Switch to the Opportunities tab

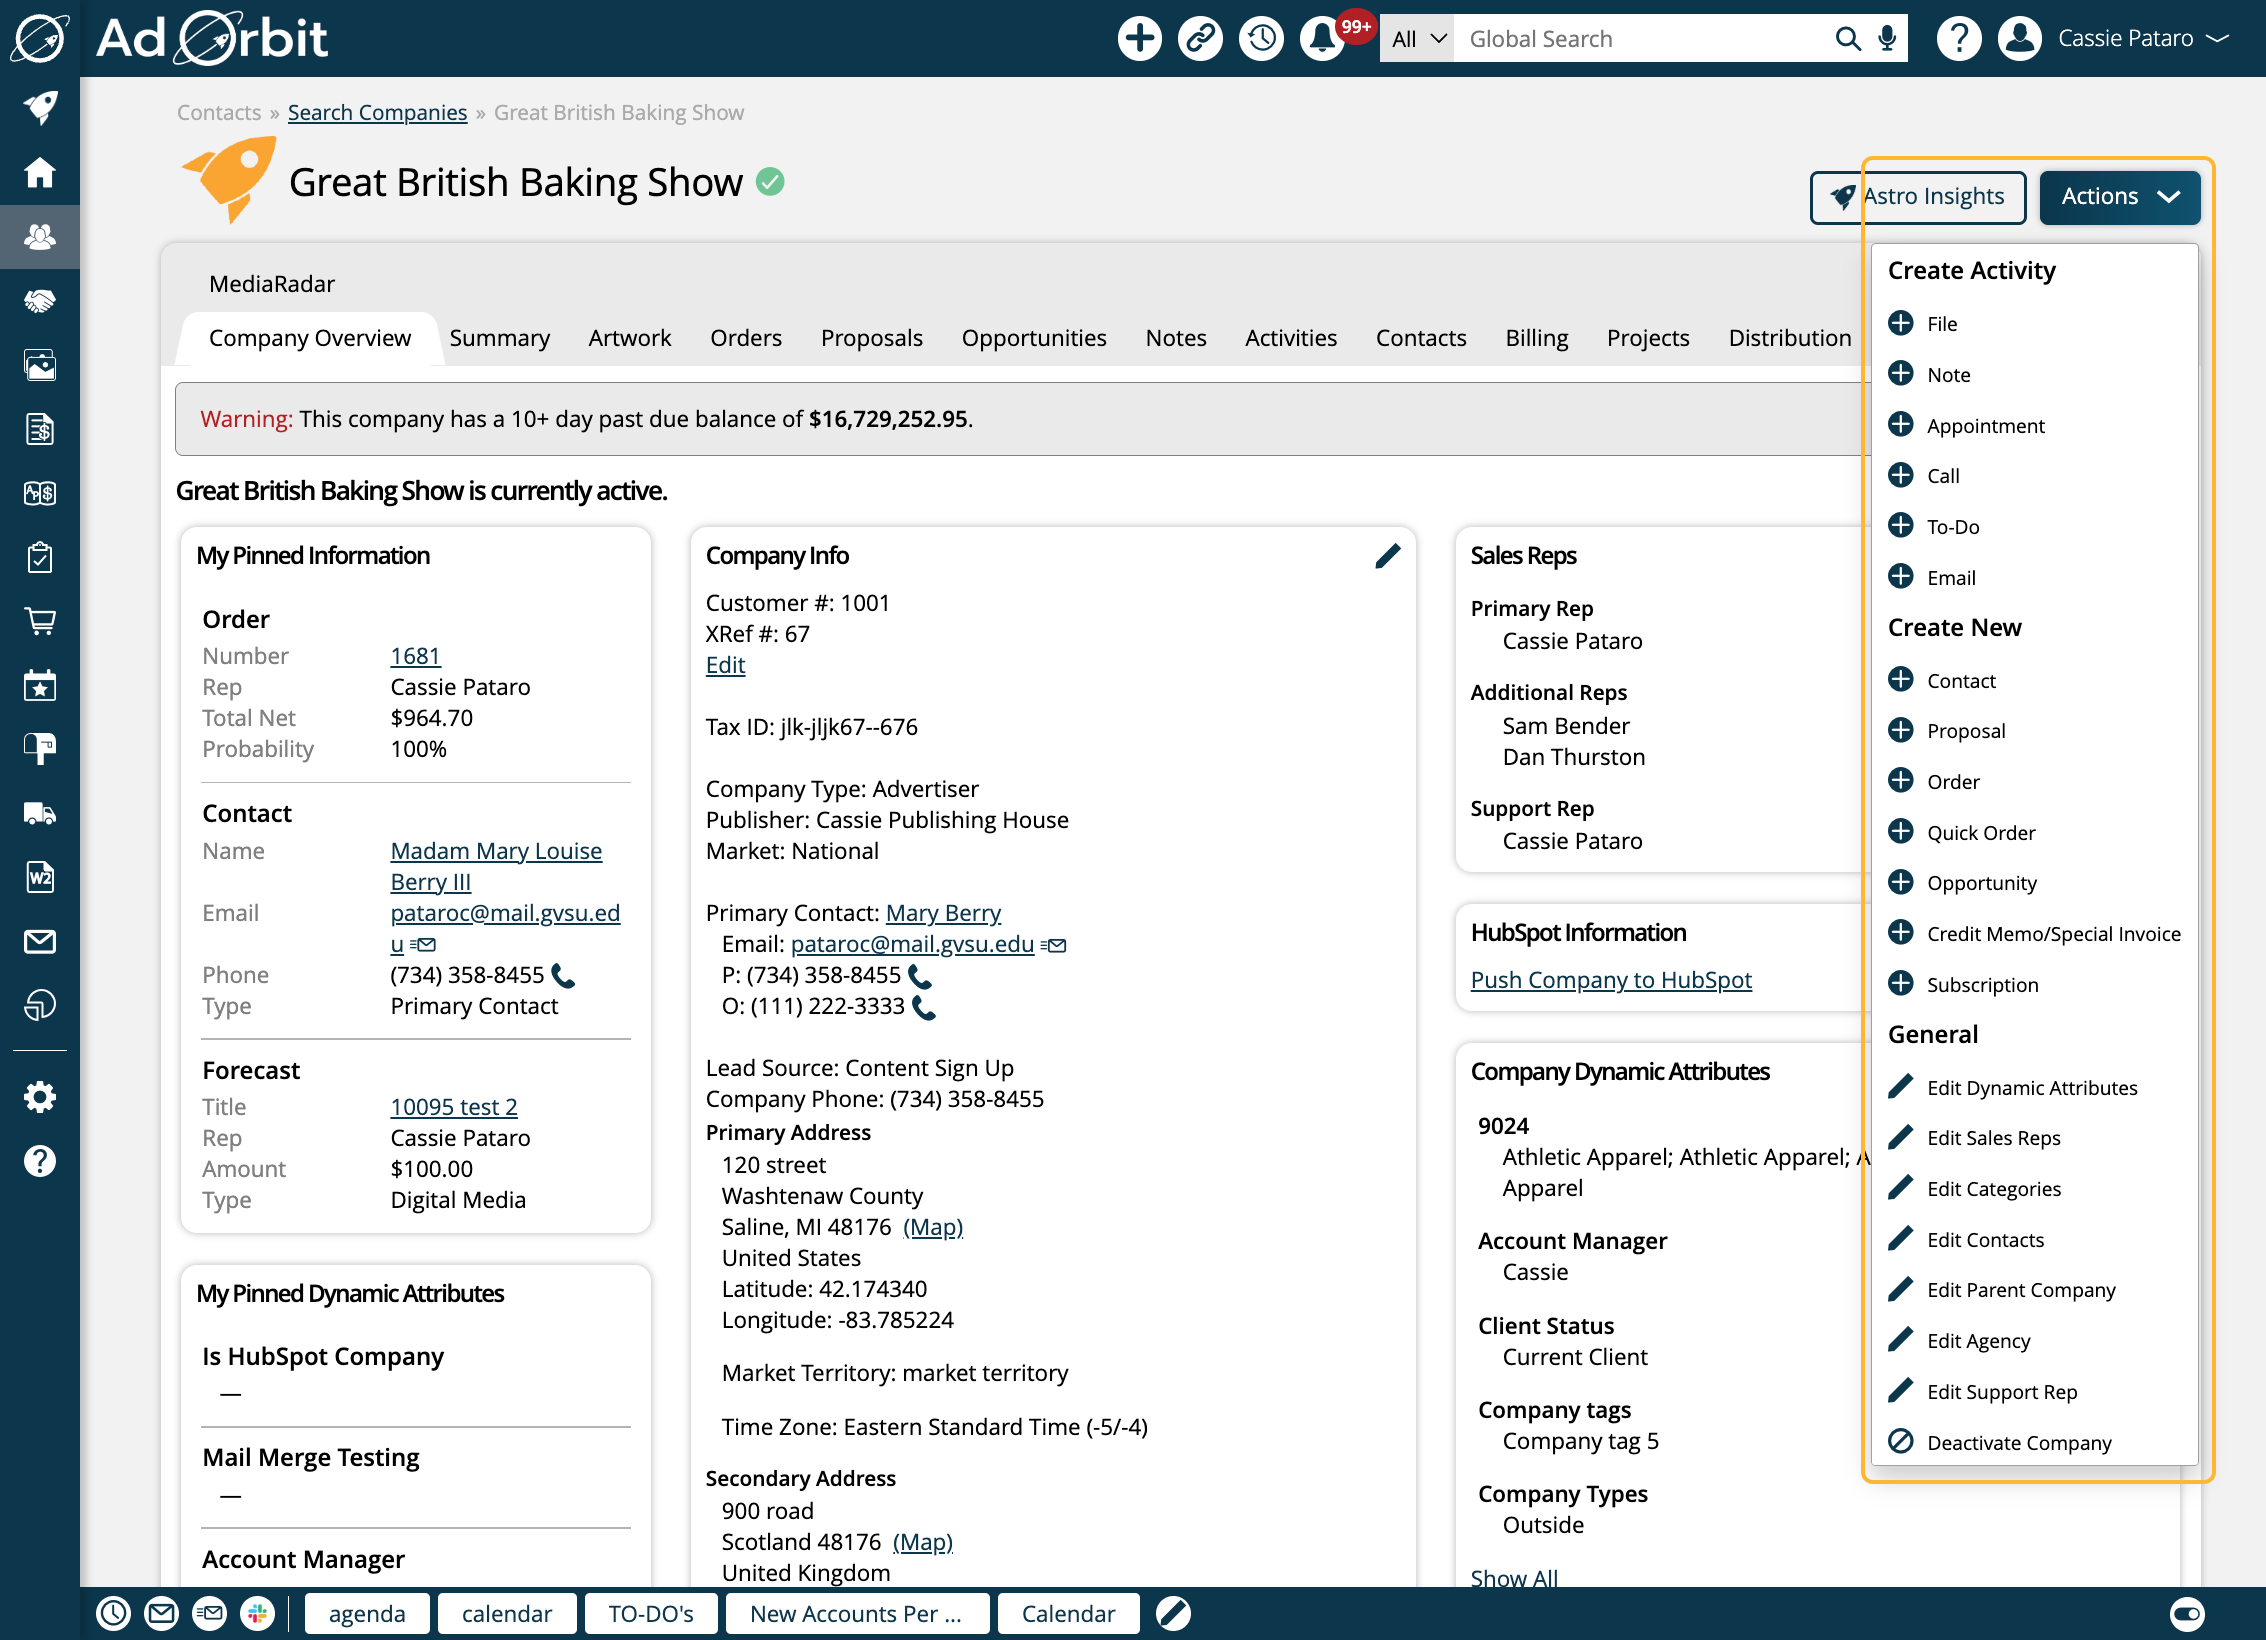point(1033,338)
